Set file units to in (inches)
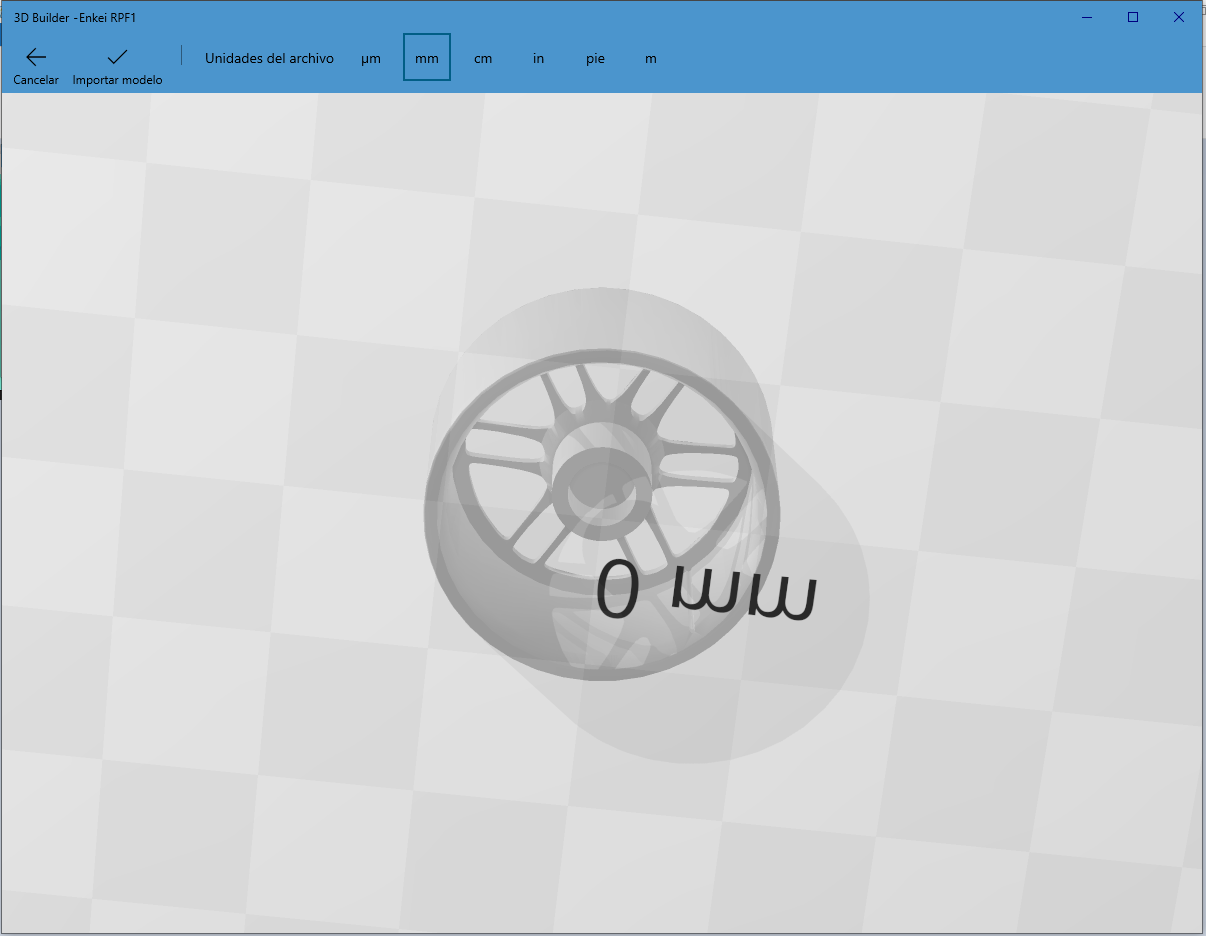The height and width of the screenshot is (936, 1206). pos(538,58)
